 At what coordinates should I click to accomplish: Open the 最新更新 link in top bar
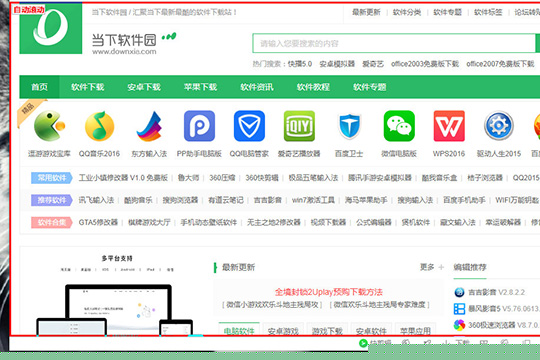366,12
